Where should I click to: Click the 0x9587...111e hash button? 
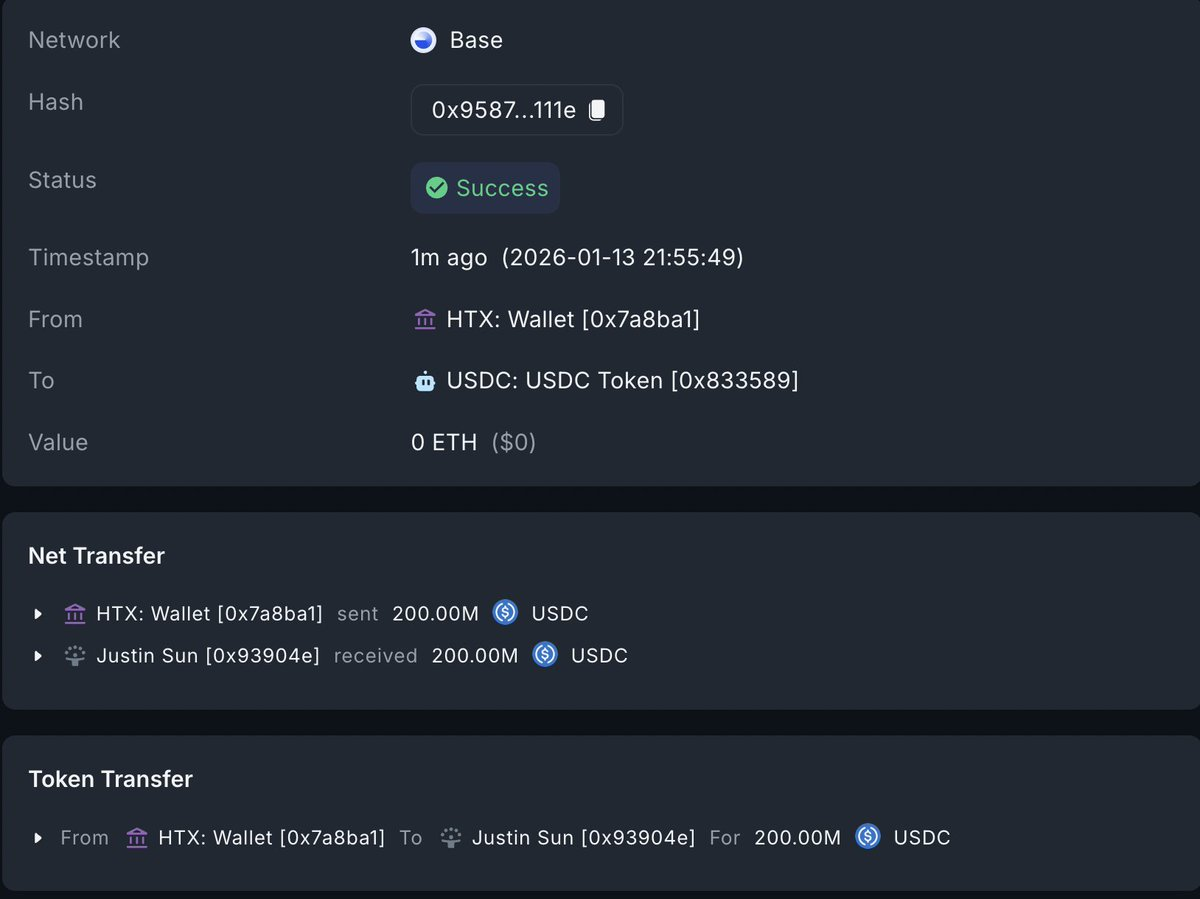(x=503, y=110)
